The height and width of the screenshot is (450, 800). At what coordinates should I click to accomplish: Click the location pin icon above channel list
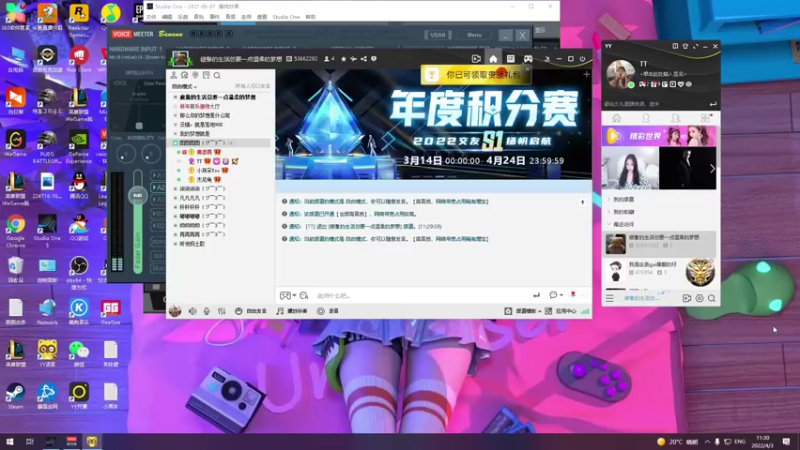tap(195, 76)
